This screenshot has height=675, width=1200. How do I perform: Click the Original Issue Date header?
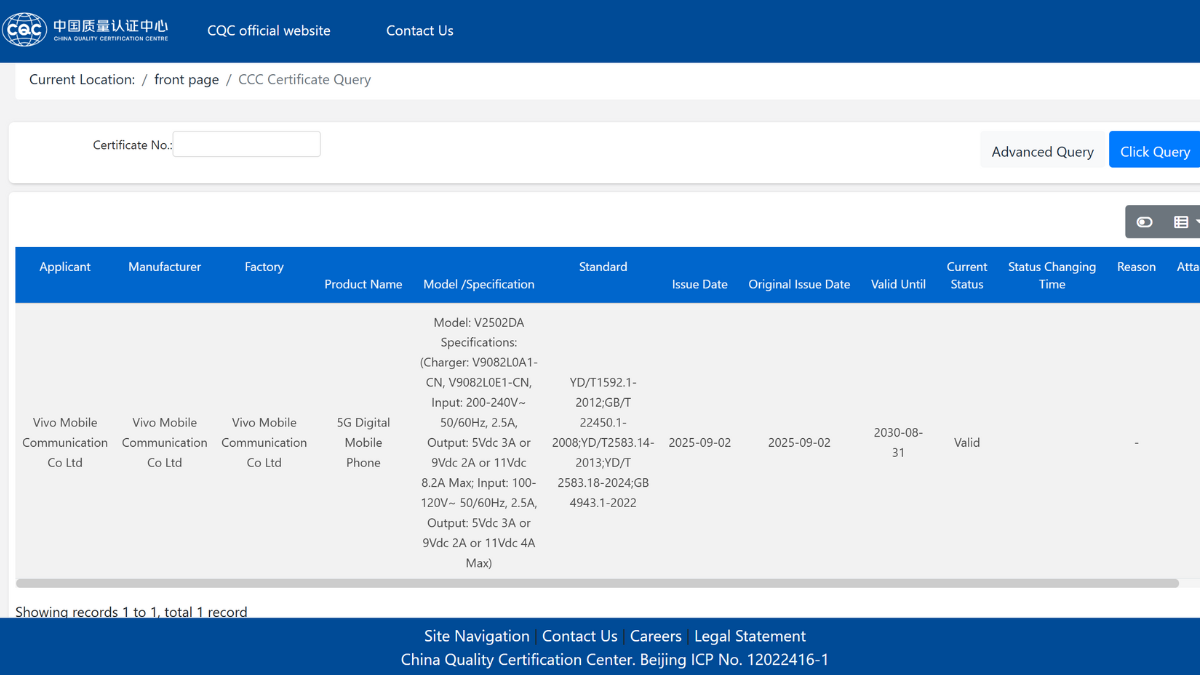point(799,284)
